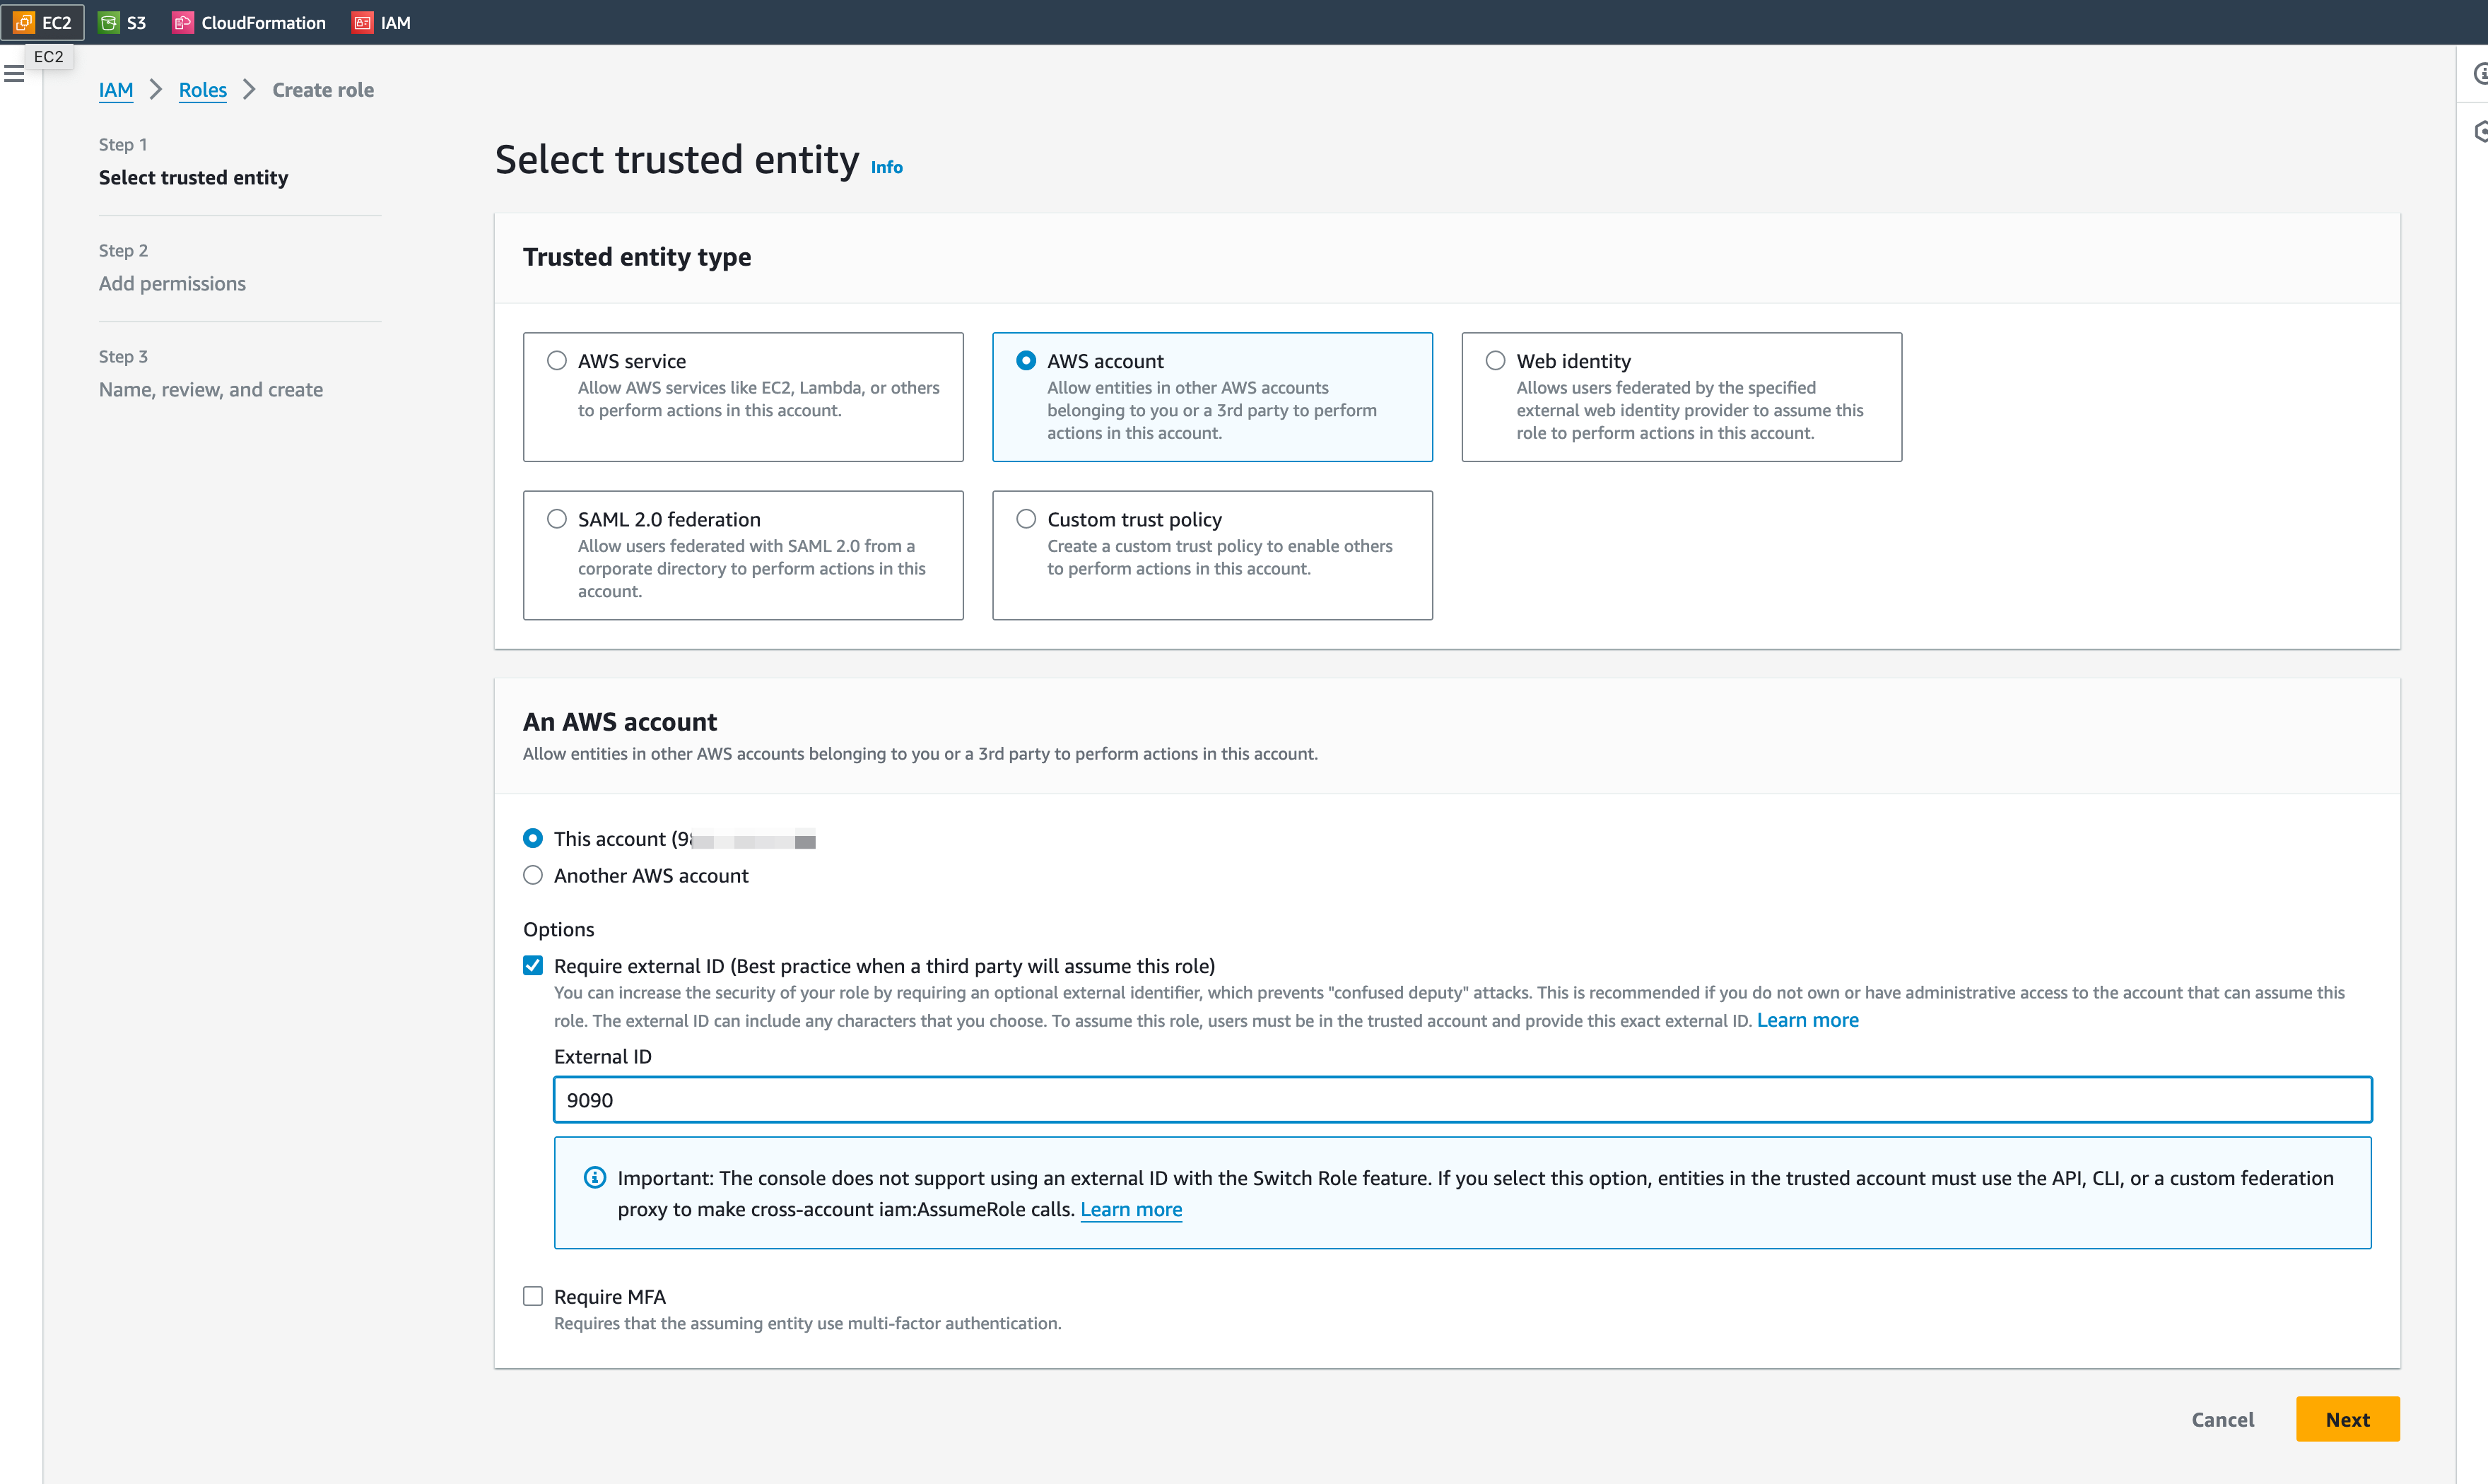2488x1484 pixels.
Task: Open the EC2 service shortcut
Action: pyautogui.click(x=43, y=22)
